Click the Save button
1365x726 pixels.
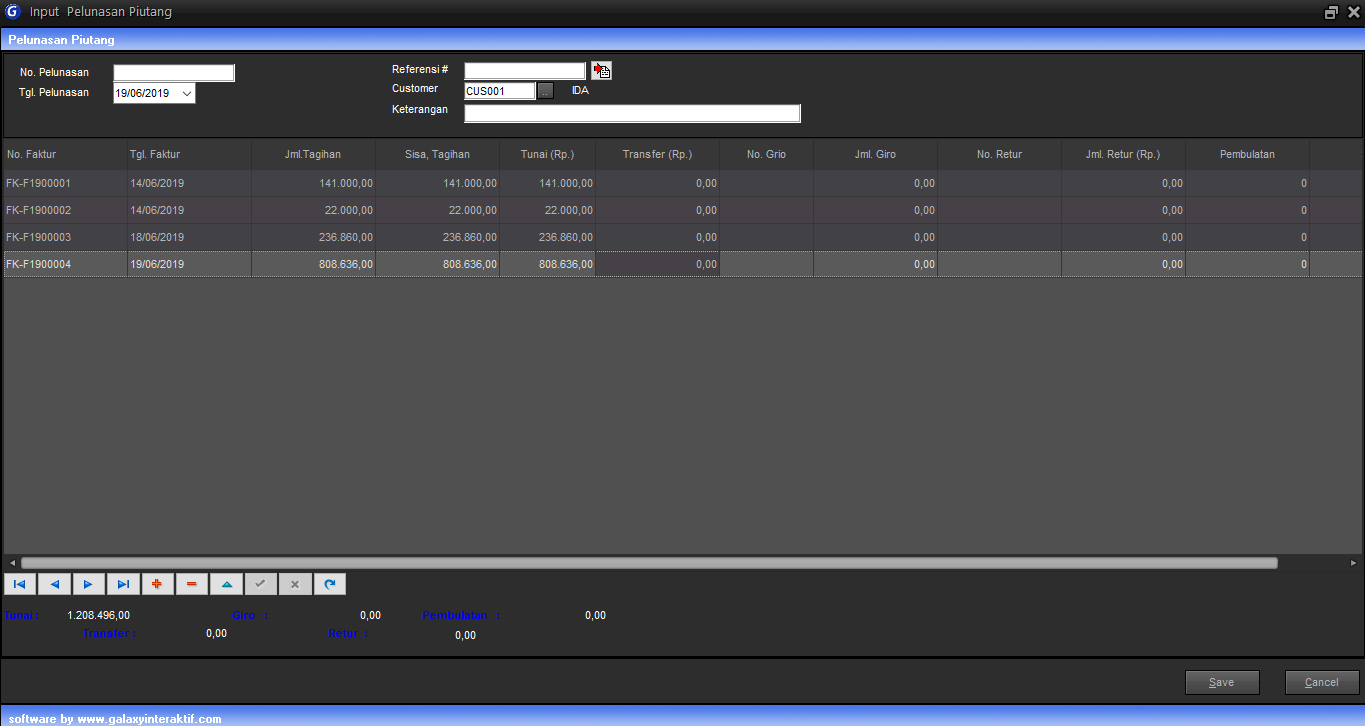point(1222,682)
